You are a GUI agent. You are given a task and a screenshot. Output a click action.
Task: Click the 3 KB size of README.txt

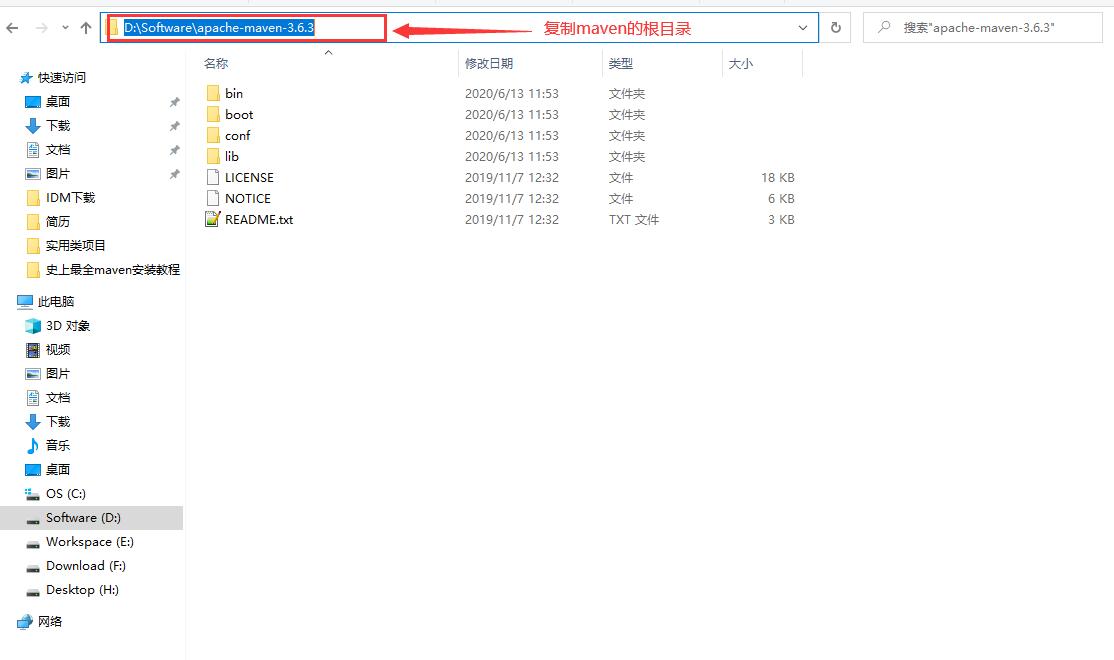point(782,220)
